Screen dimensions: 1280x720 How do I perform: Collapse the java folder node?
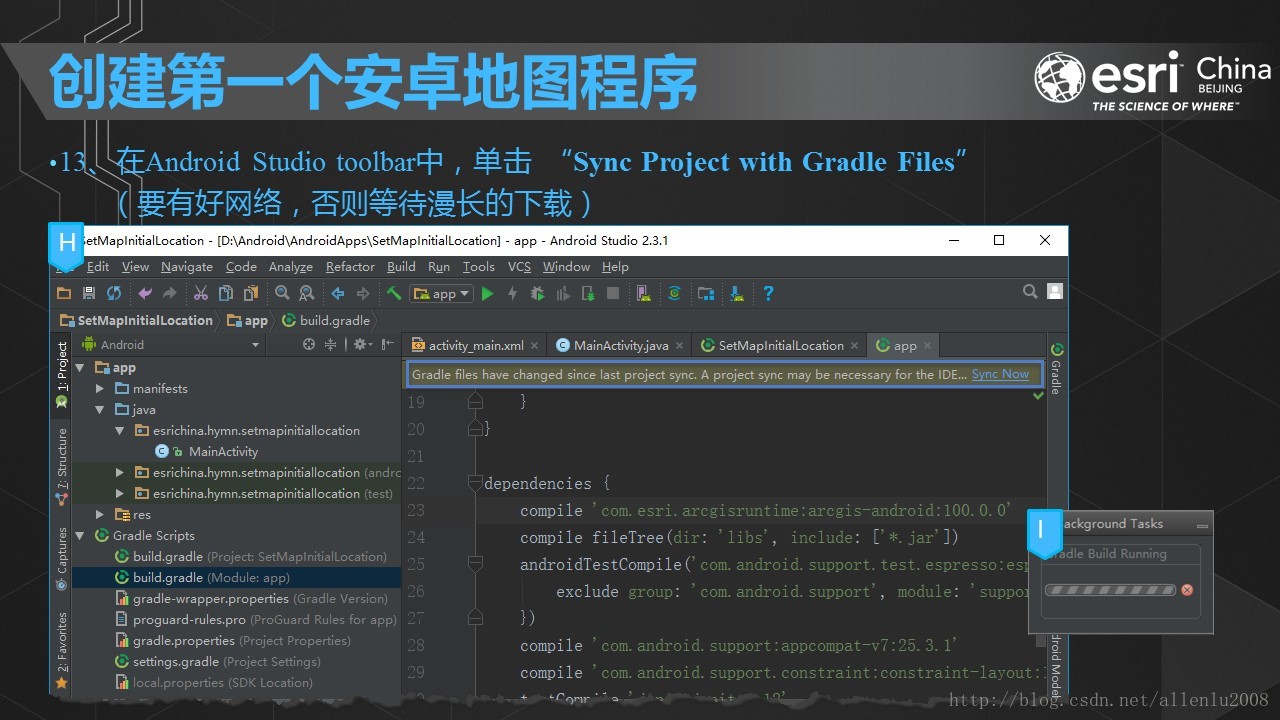coord(100,409)
